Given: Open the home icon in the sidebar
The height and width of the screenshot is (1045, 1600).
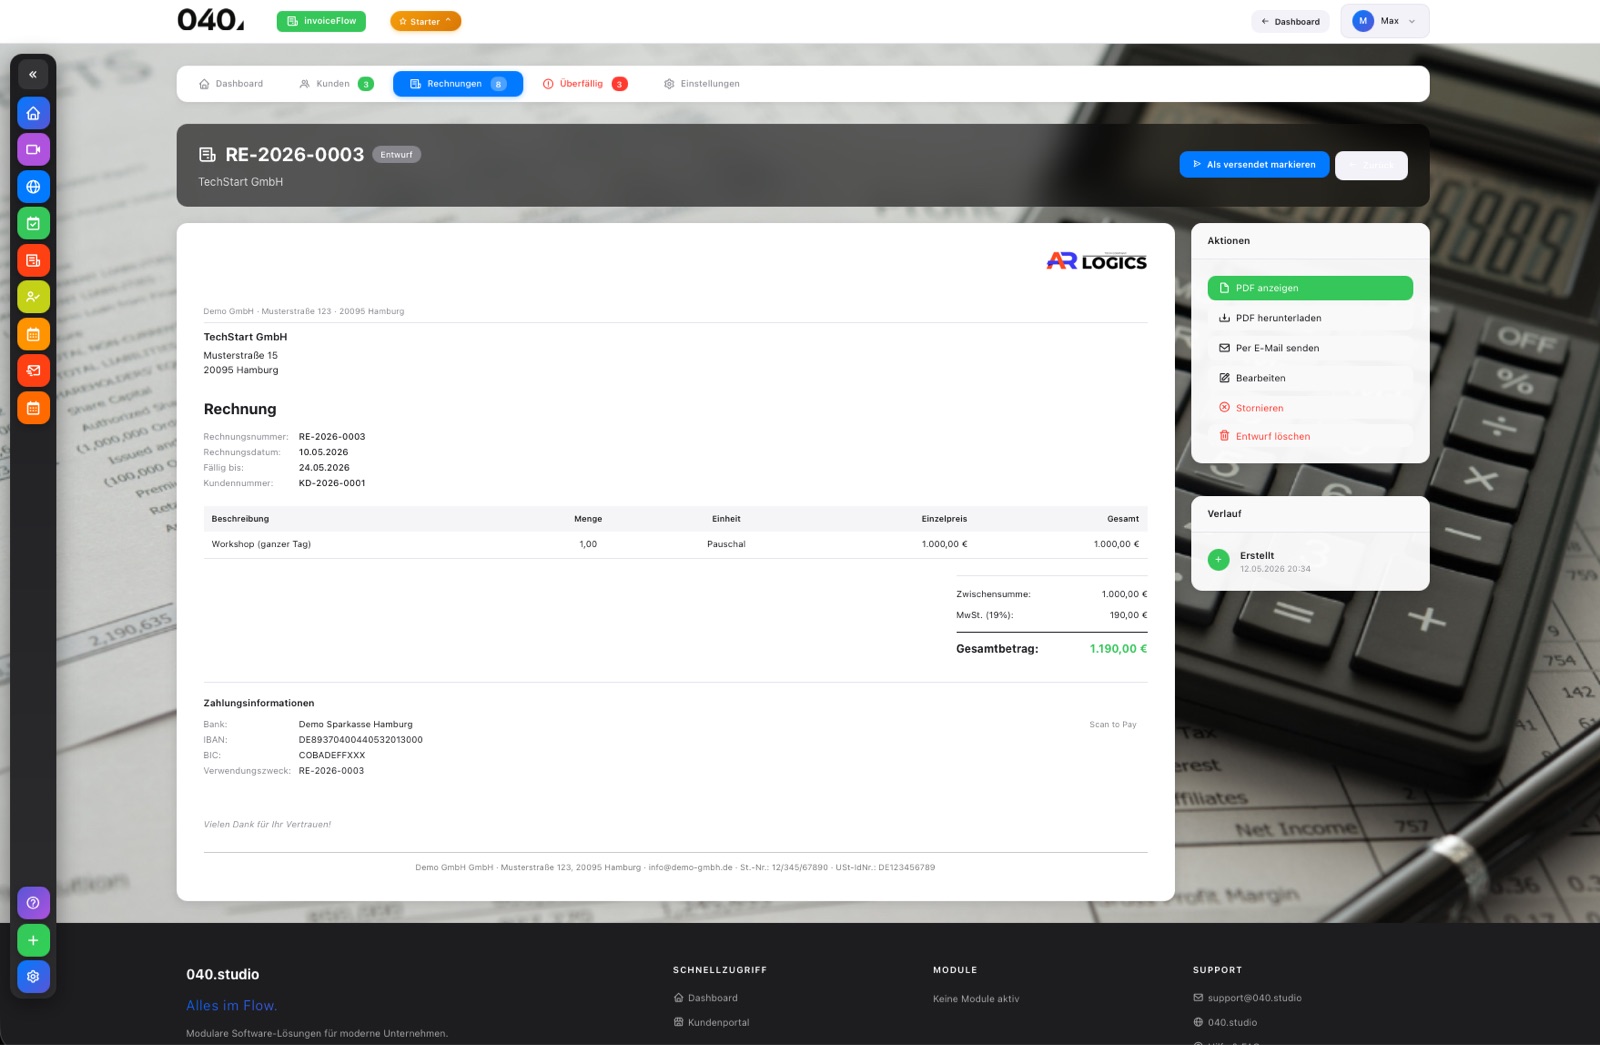Looking at the screenshot, I should point(33,113).
